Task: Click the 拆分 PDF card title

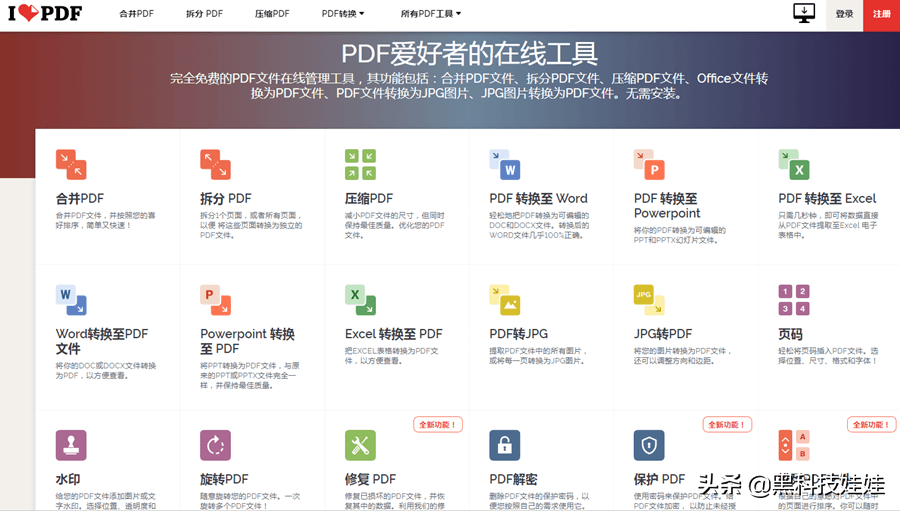Action: tap(226, 199)
